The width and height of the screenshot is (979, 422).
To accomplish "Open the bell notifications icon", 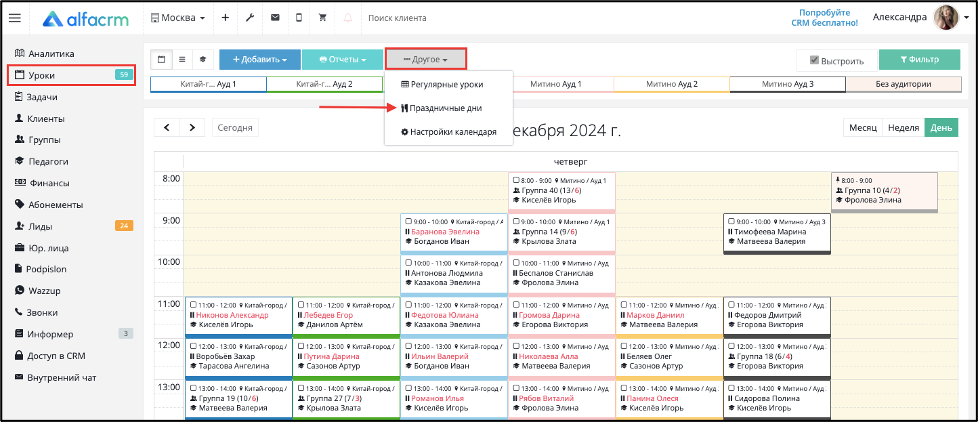I will (348, 18).
